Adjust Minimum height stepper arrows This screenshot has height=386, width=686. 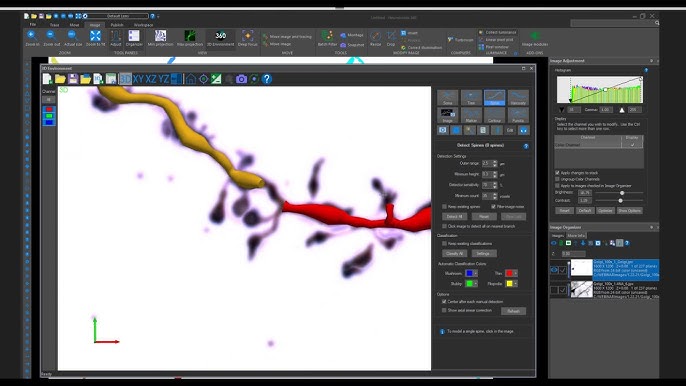(x=495, y=174)
